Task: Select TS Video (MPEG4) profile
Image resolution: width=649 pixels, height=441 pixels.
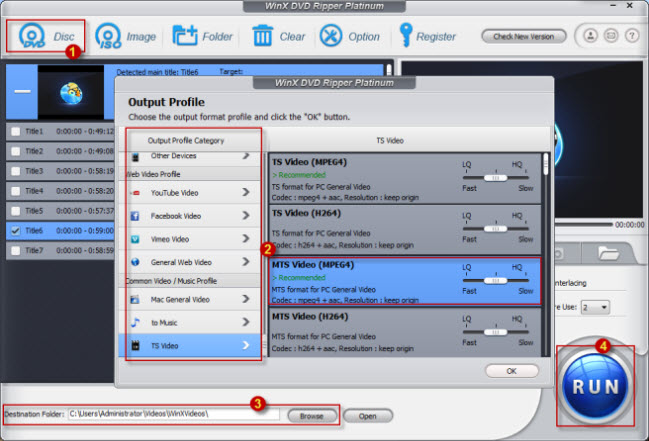Action: (405, 179)
